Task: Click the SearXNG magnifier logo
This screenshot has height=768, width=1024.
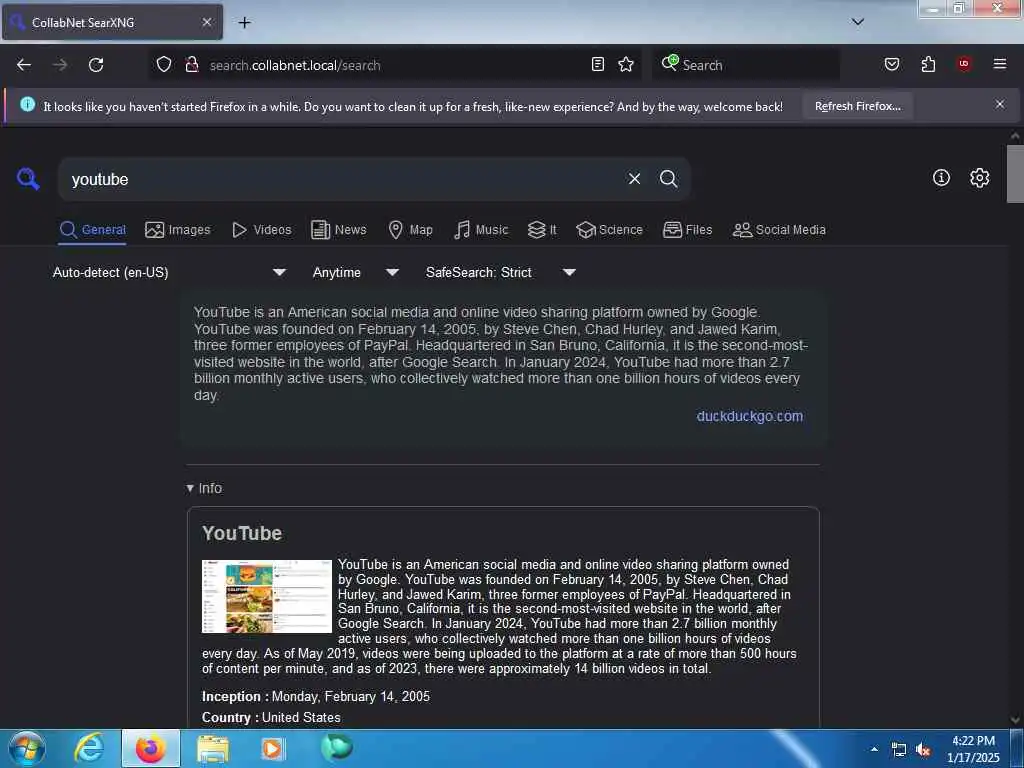Action: [28, 178]
